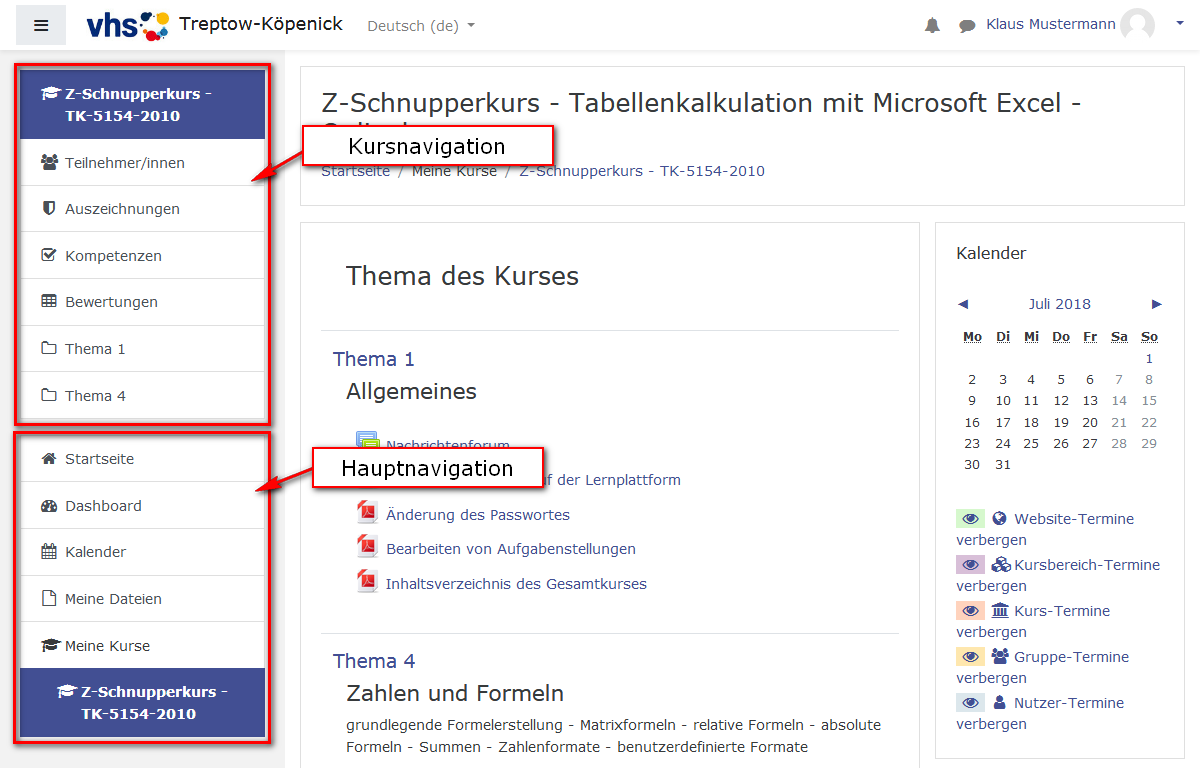Click the Klaus Mustermann avatar picture
The width and height of the screenshot is (1200, 768).
[1137, 25]
